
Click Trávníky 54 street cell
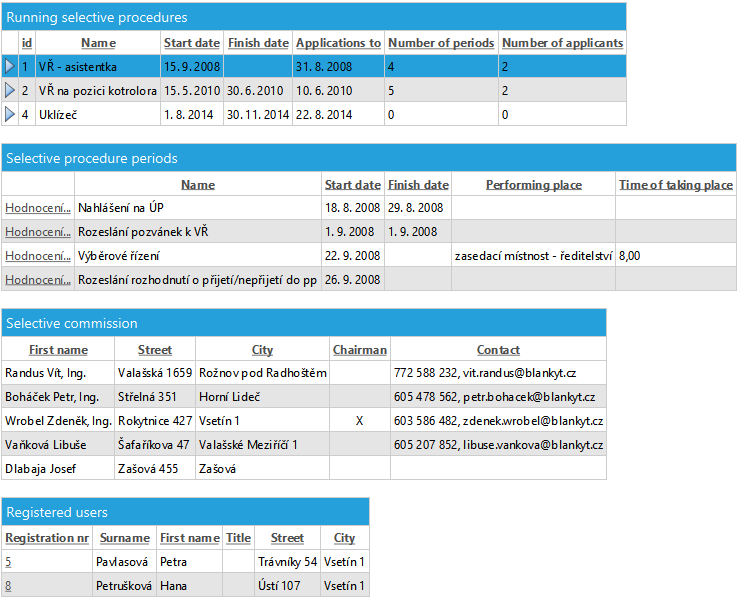click(x=287, y=562)
